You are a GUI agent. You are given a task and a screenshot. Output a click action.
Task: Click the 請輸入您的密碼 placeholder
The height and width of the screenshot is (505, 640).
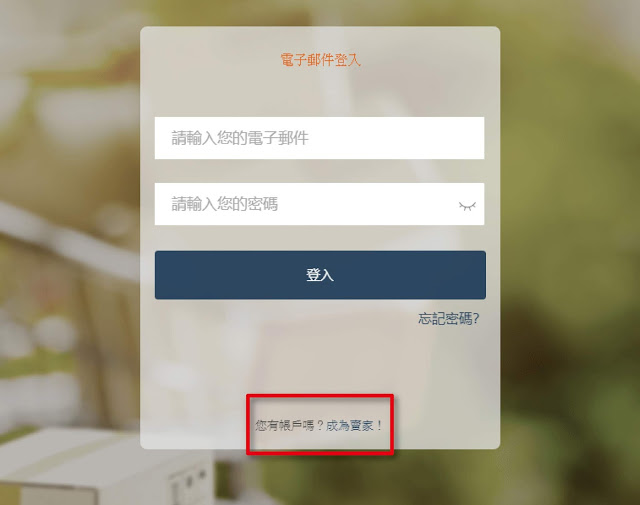tap(224, 204)
